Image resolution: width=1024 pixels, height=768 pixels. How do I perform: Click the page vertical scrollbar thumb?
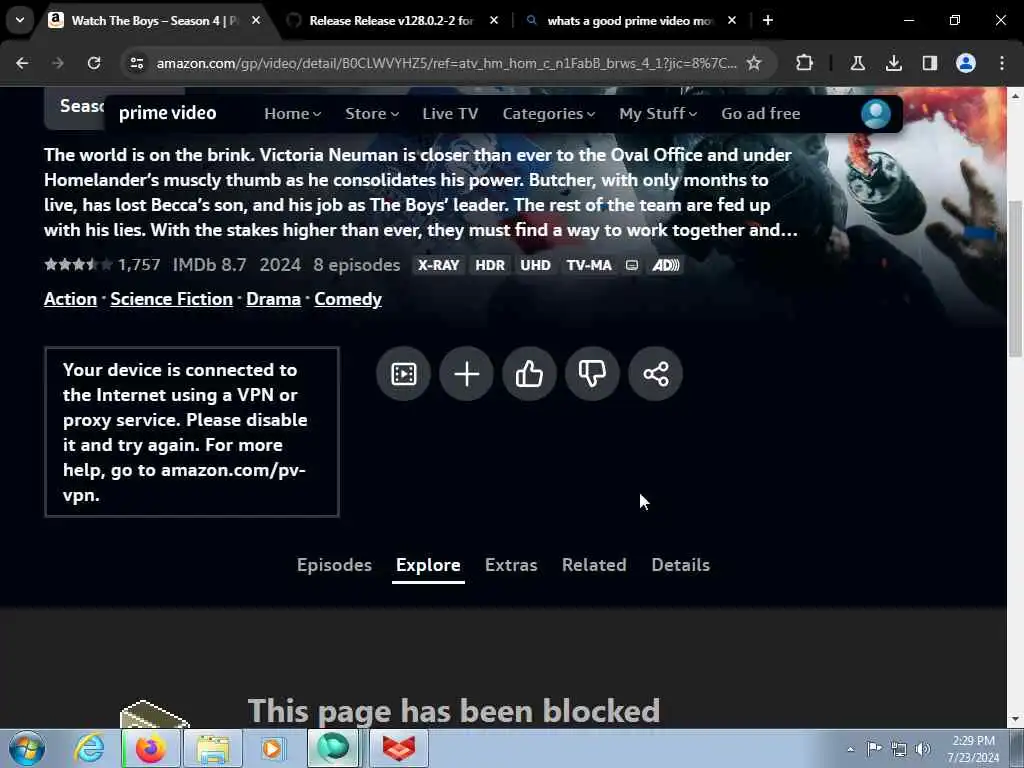(1015, 278)
